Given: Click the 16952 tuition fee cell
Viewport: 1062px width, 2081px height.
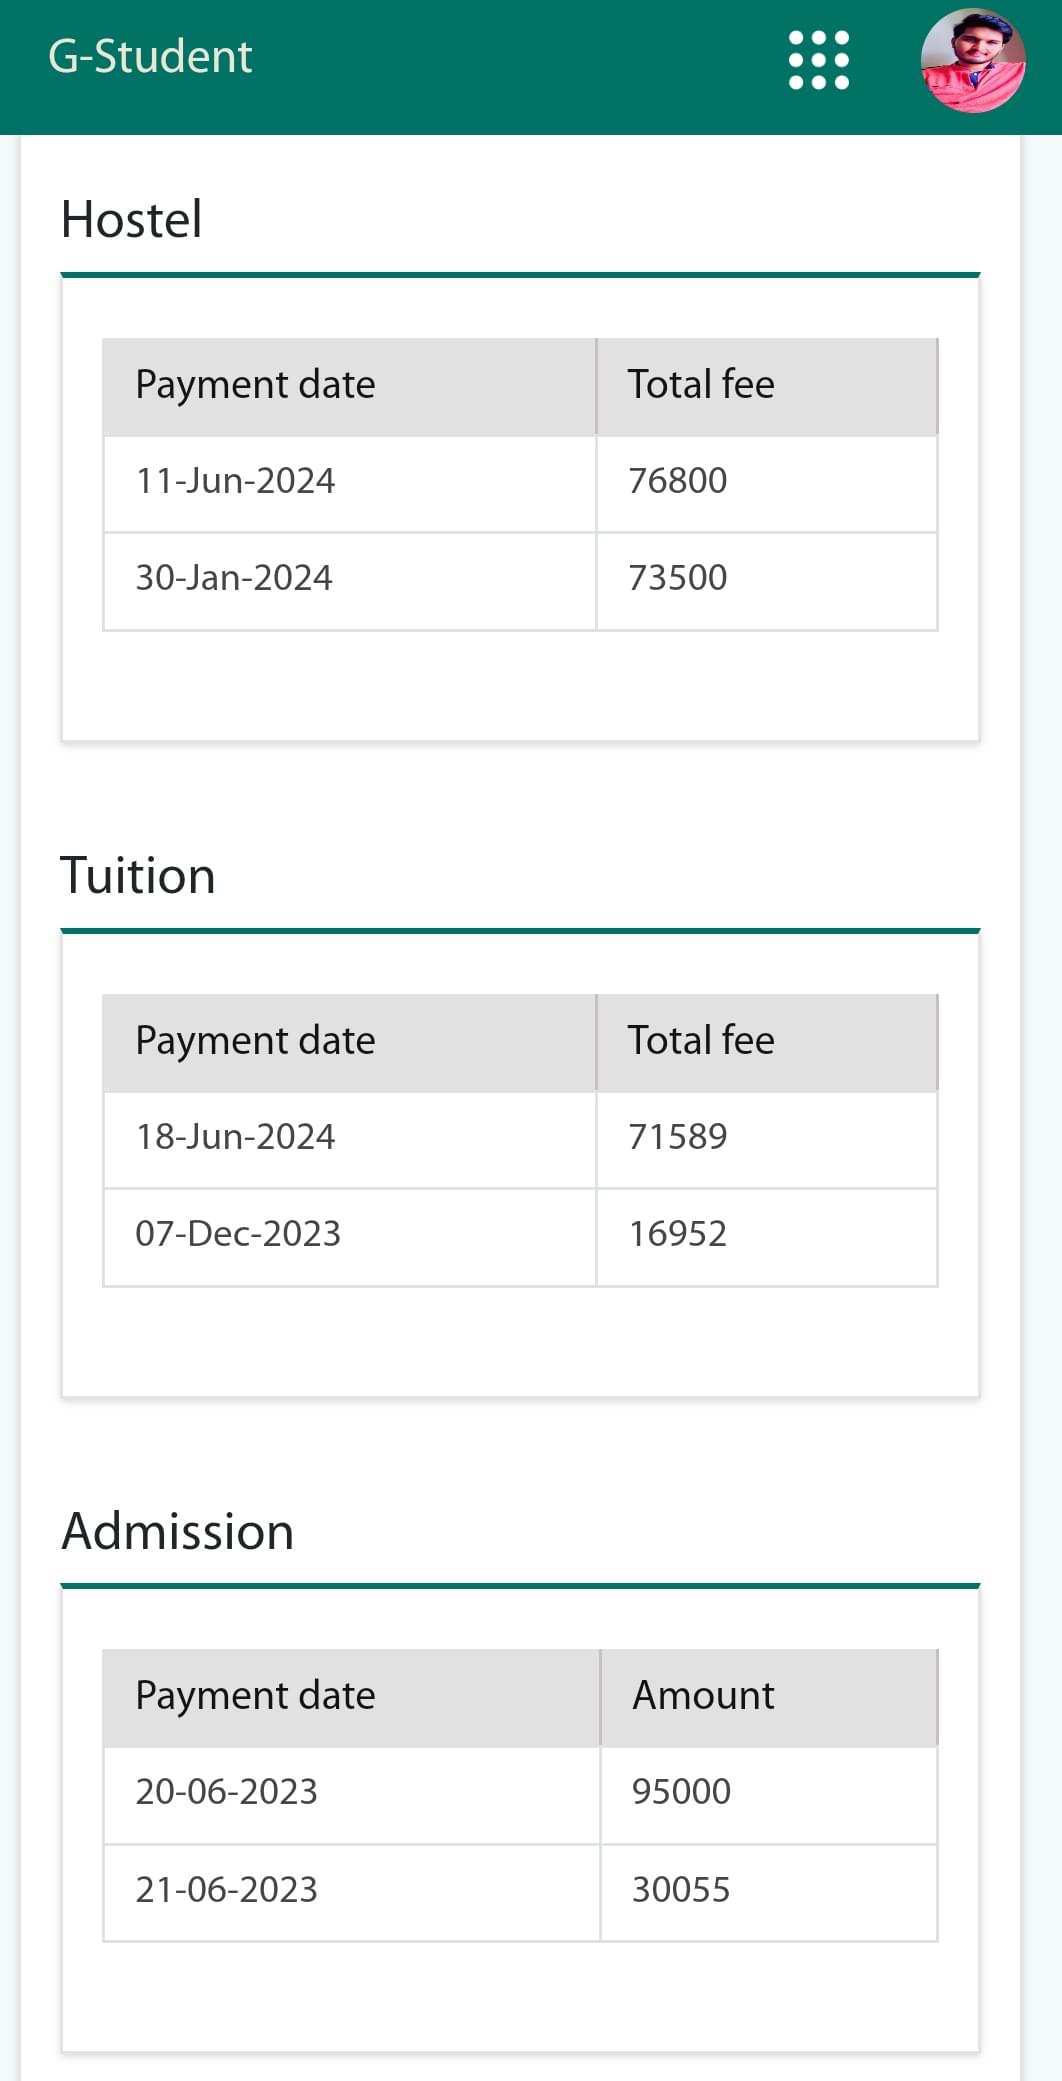Looking at the screenshot, I should [678, 1234].
